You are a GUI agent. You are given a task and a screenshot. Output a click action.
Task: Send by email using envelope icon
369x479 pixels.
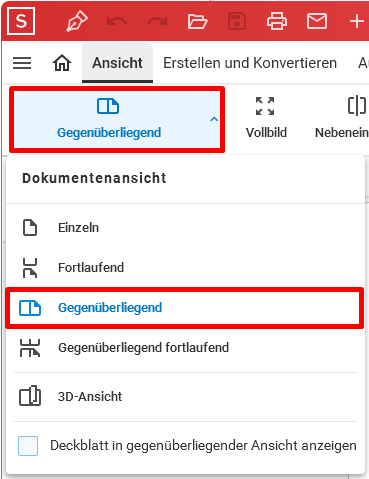[x=317, y=21]
